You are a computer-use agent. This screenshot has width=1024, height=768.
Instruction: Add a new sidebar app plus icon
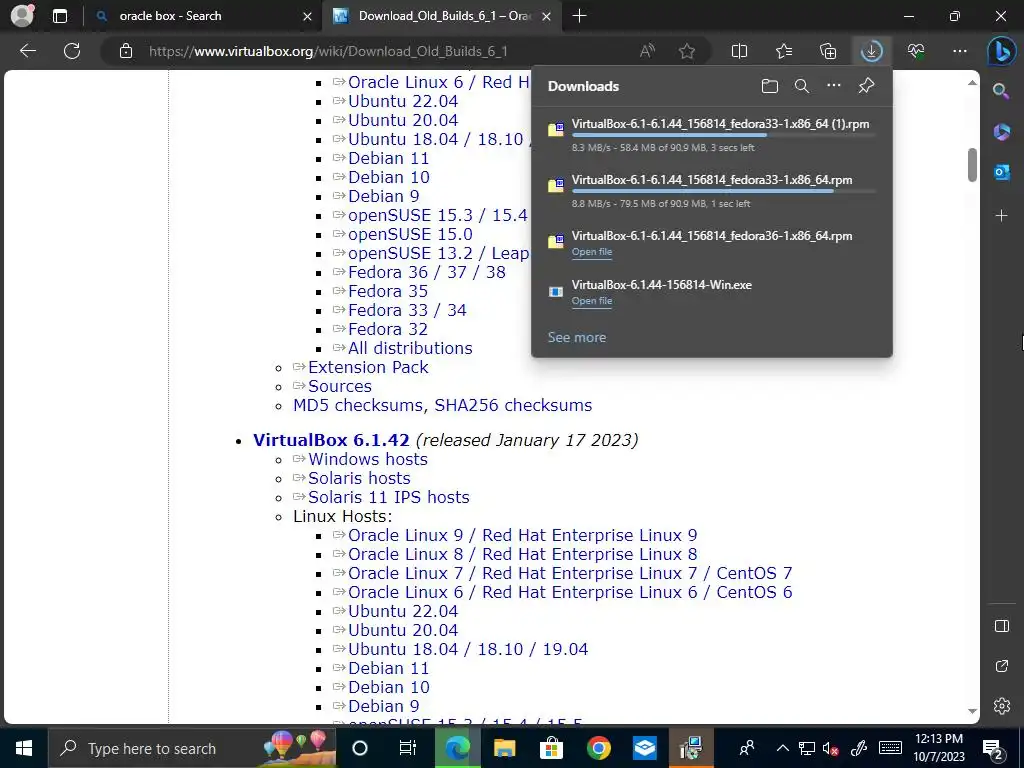tap(1001, 215)
